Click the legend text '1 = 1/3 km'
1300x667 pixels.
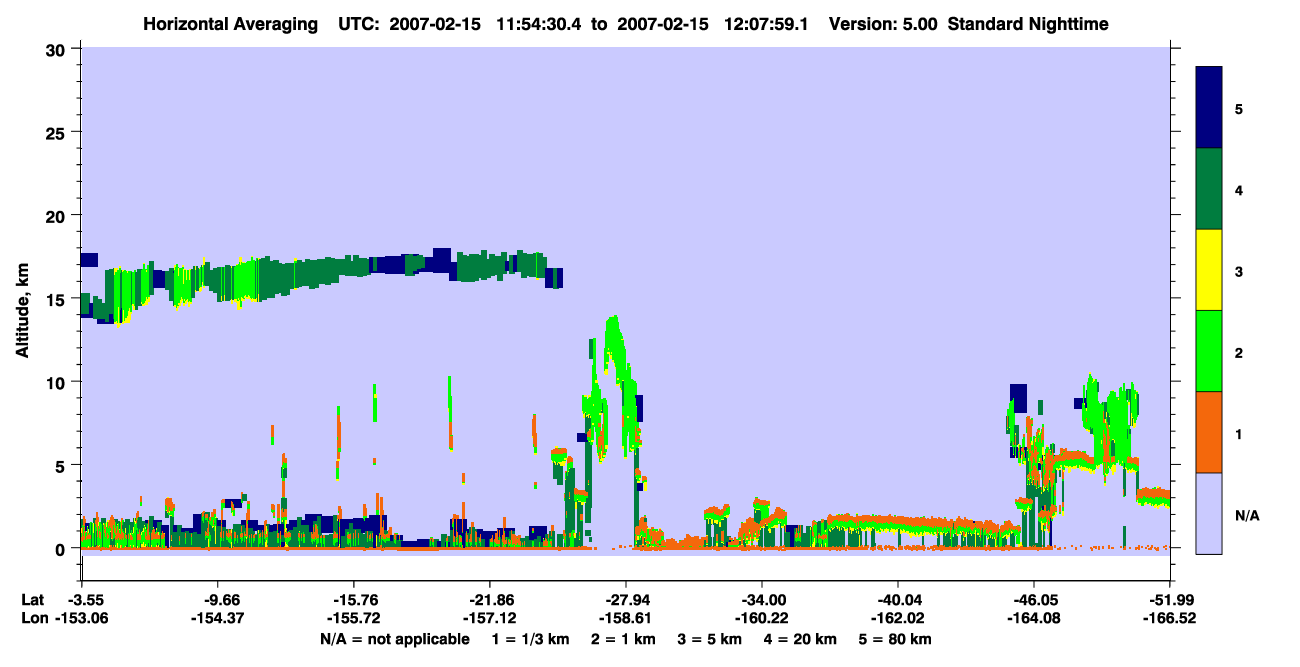tap(530, 639)
